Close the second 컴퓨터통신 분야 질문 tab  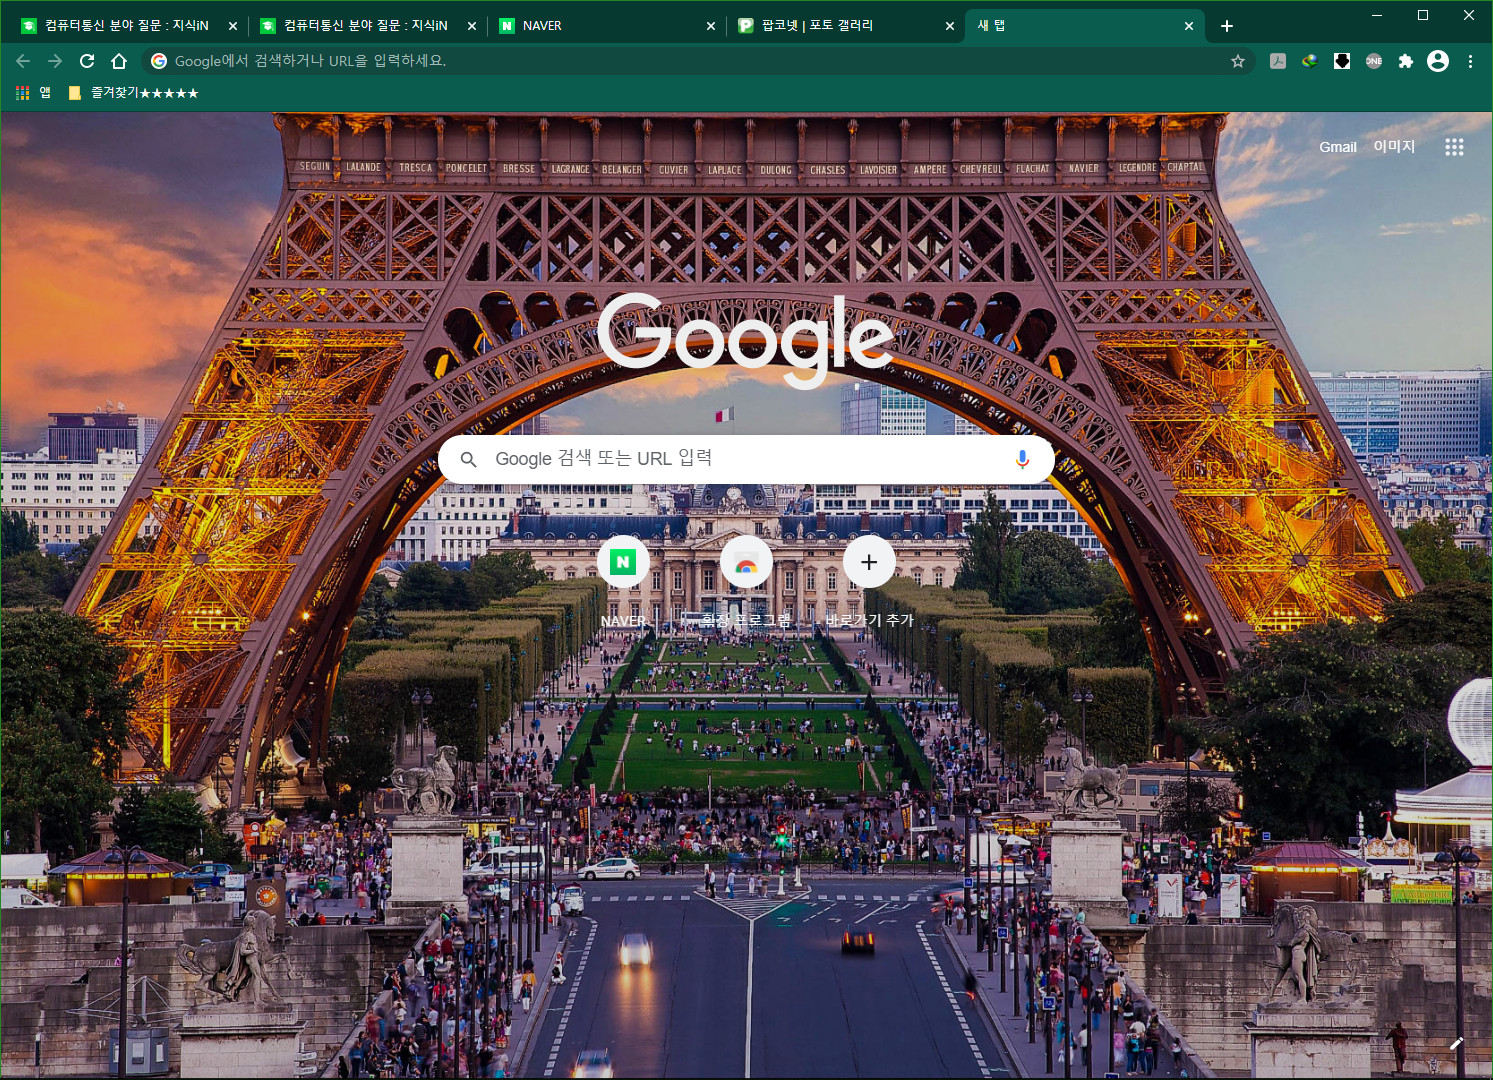472,26
